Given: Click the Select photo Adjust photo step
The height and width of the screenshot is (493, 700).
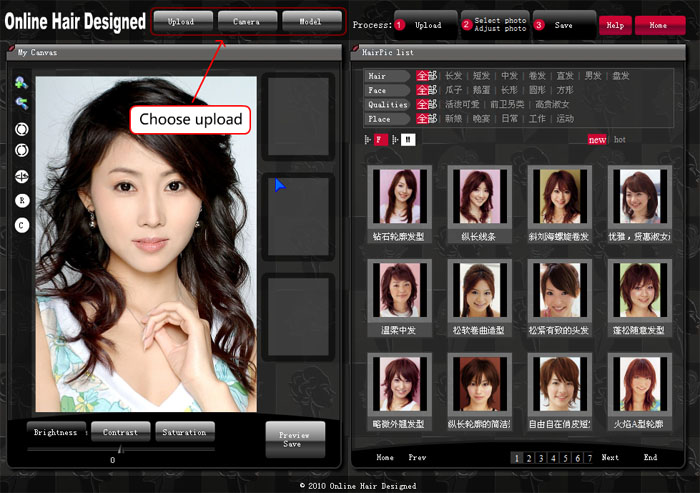Looking at the screenshot, I should pos(496,25).
